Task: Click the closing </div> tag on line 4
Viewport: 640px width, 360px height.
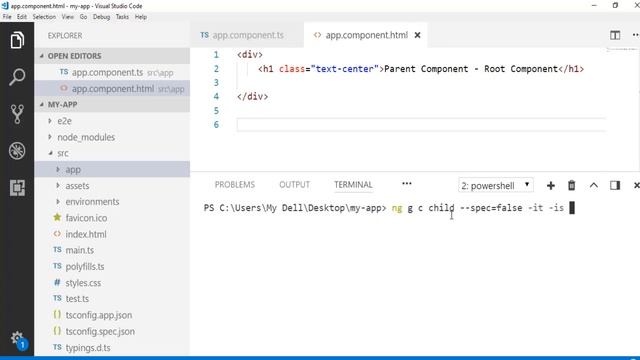Action: pyautogui.click(x=252, y=97)
